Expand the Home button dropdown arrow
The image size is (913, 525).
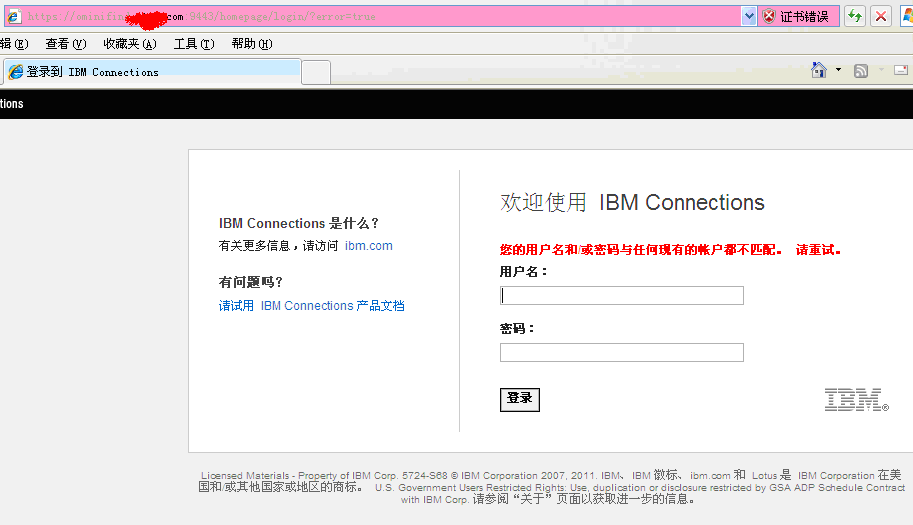click(x=838, y=70)
